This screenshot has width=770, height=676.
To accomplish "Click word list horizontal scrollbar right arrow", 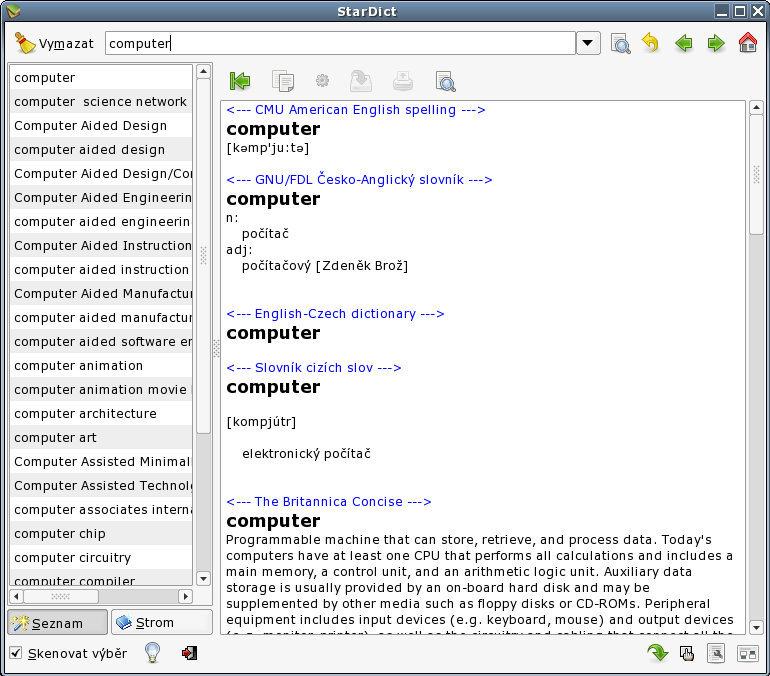I will [185, 596].
